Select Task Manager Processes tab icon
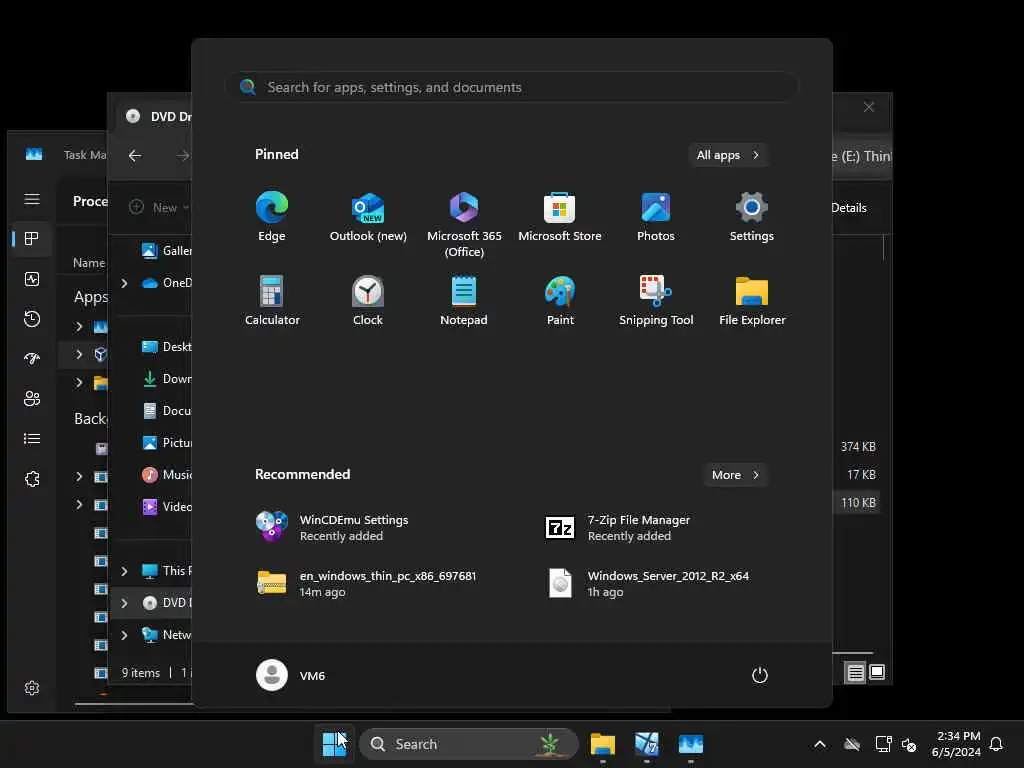 tap(32, 239)
